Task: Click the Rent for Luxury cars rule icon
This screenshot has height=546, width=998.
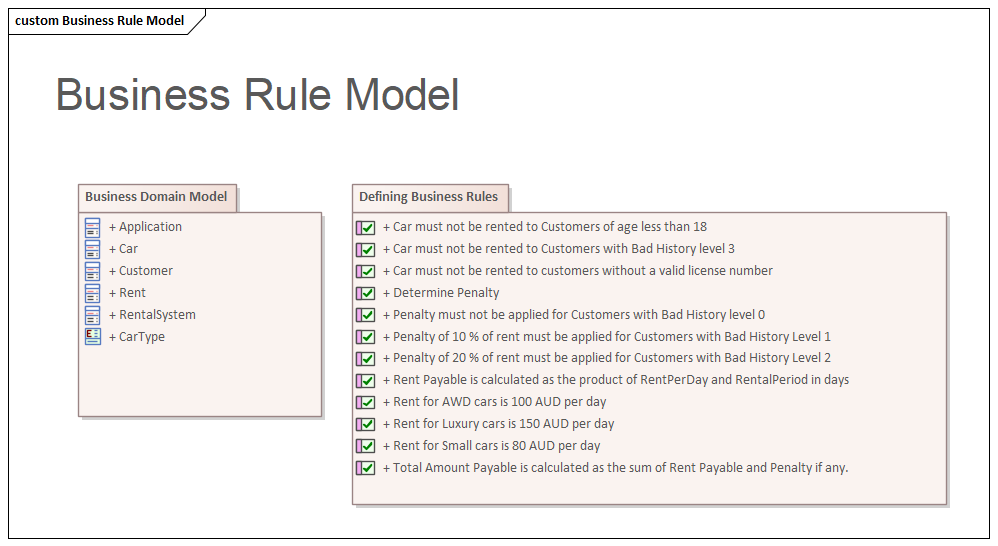Action: pos(366,424)
